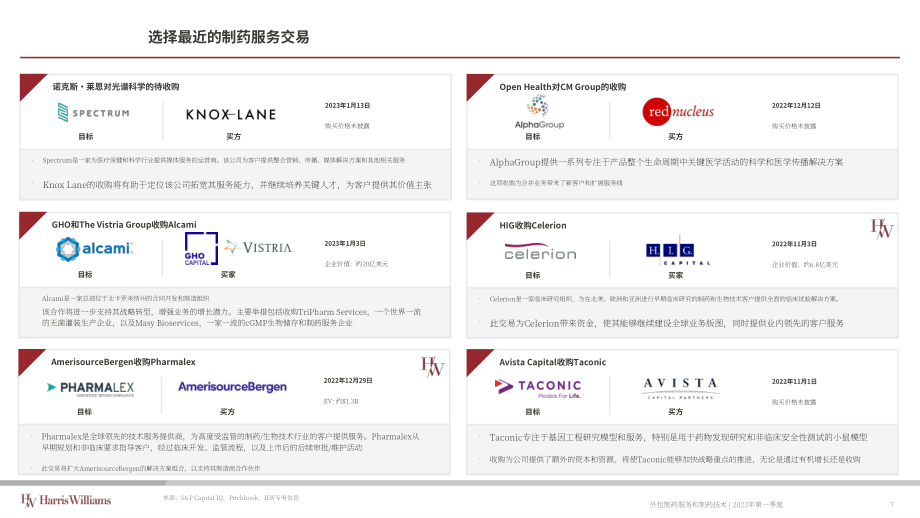
Task: Select heading HIG收购Celerion
Action: pos(533,225)
